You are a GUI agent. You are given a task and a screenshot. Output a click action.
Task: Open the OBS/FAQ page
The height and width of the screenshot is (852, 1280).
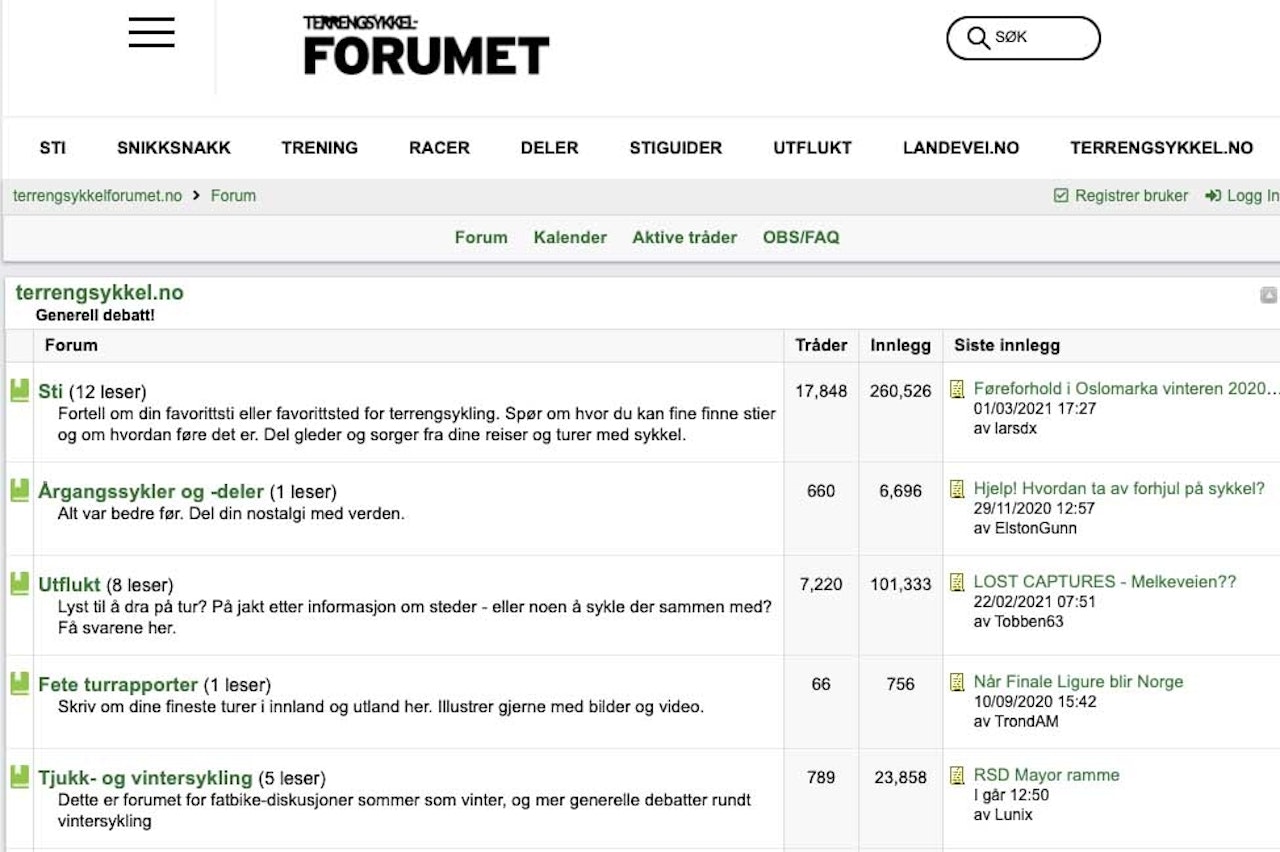[x=800, y=237]
